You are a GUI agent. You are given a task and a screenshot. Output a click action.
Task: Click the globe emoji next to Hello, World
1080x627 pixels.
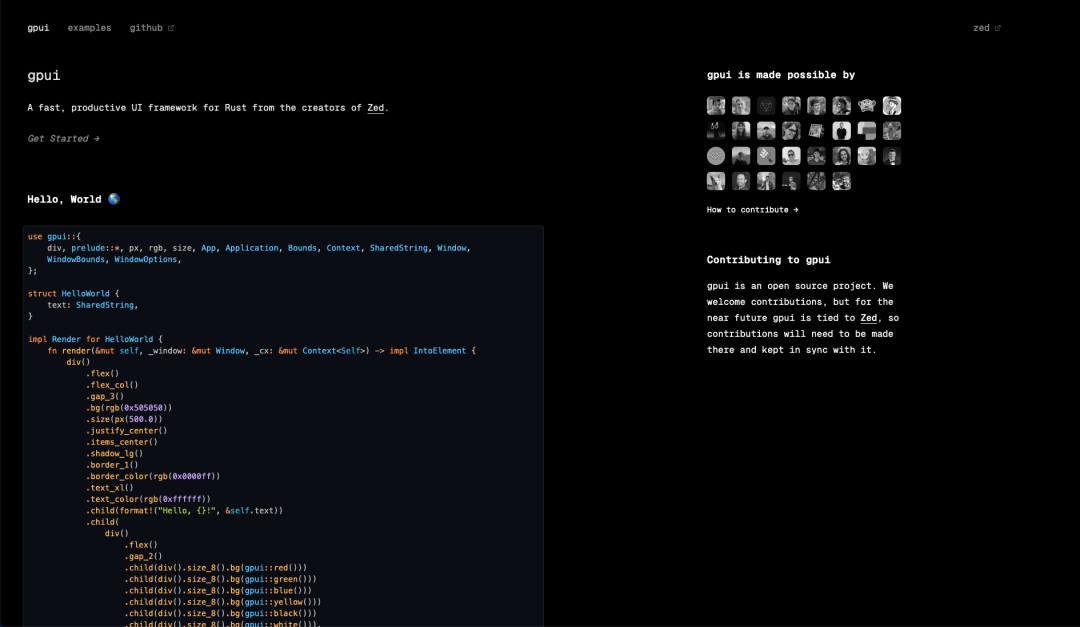point(114,198)
